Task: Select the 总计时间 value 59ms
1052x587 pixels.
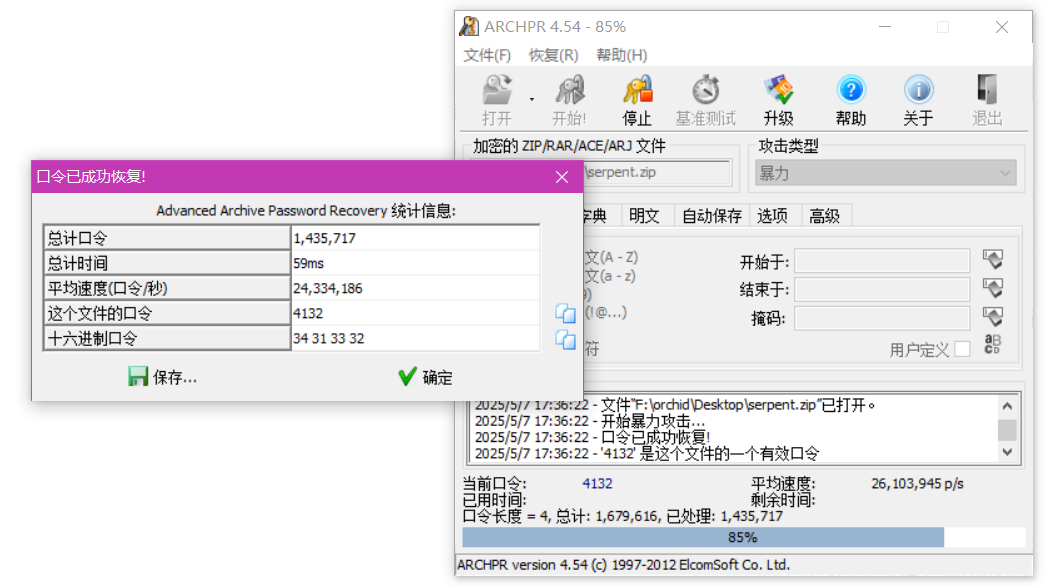Action: [x=415, y=263]
